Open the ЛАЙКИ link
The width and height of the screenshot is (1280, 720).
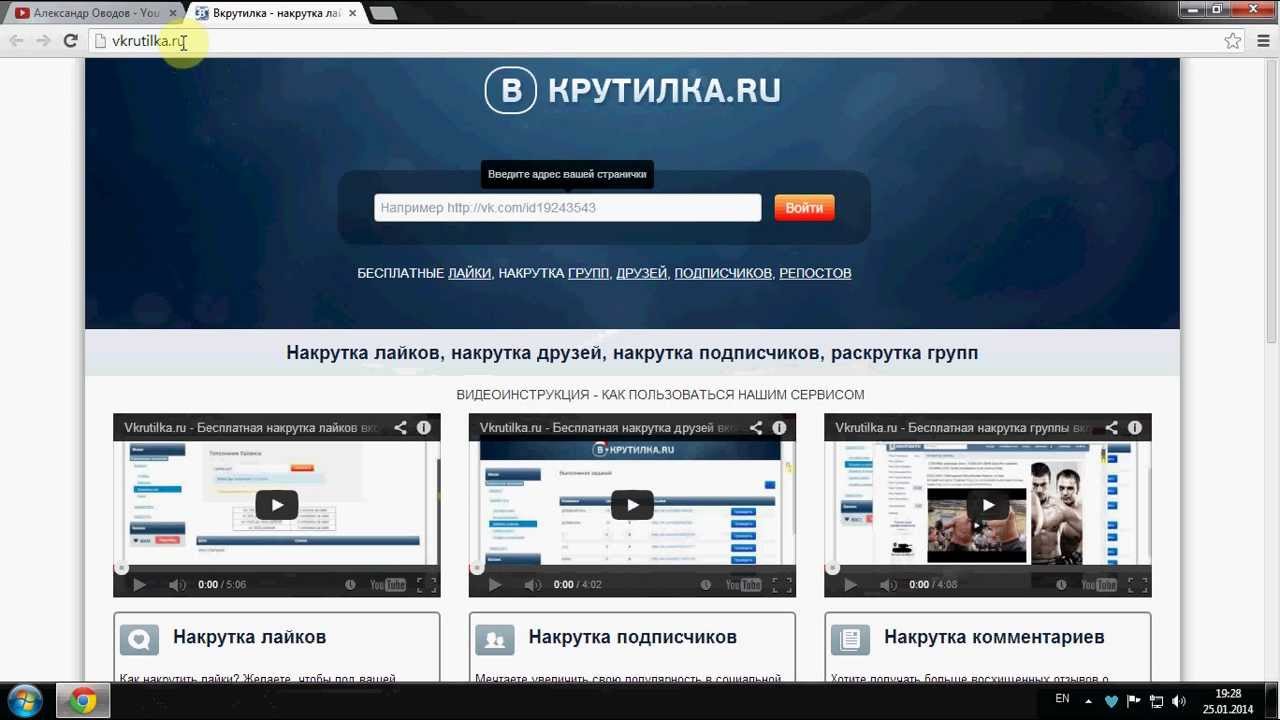coord(469,273)
